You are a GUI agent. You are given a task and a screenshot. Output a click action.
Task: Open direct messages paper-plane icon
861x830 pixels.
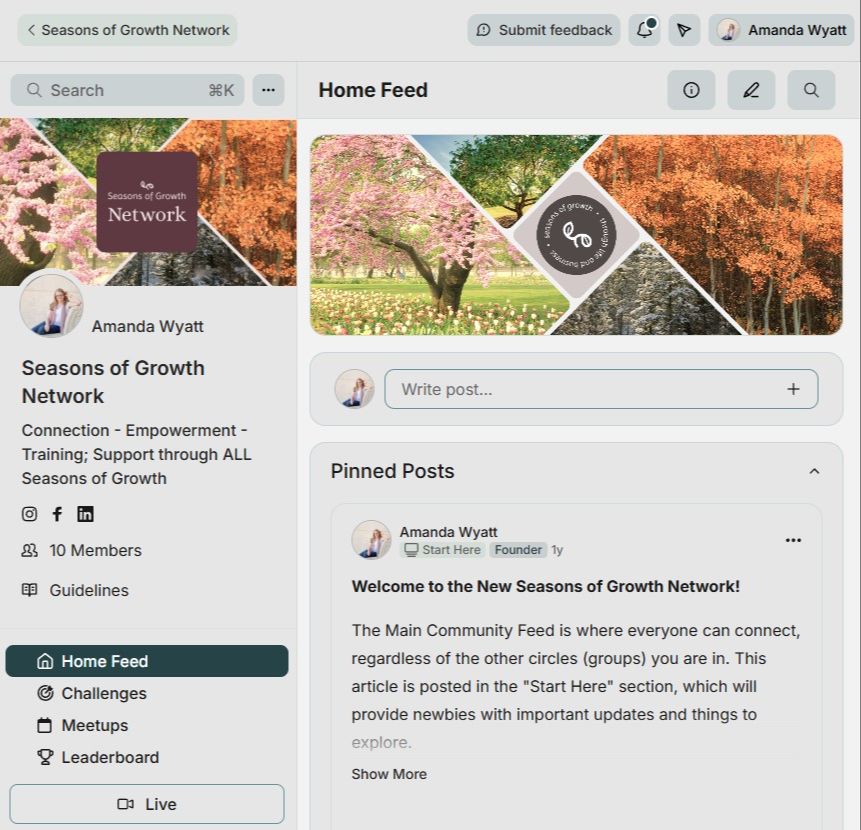tap(684, 30)
